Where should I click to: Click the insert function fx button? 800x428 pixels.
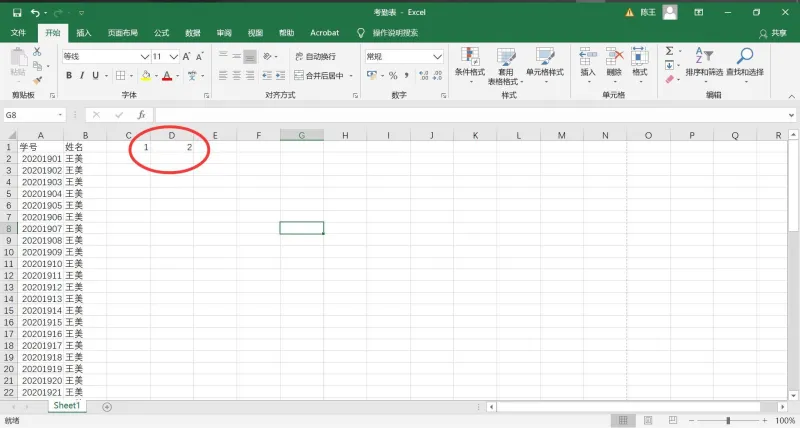point(141,115)
